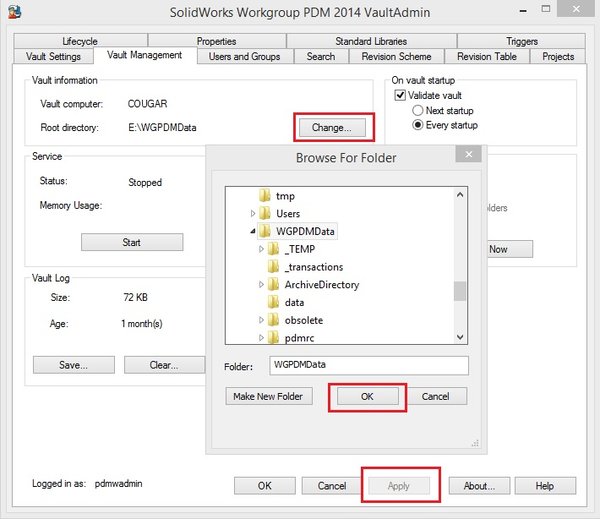Screen dimensions: 600x519
Task: Click Clear... in Vault Log
Action: click(164, 365)
